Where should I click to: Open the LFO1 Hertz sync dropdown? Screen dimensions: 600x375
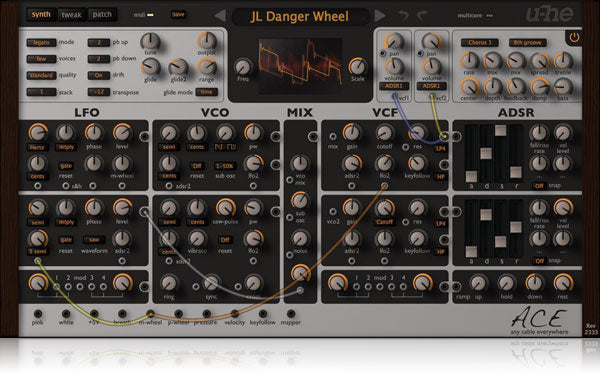(37, 147)
